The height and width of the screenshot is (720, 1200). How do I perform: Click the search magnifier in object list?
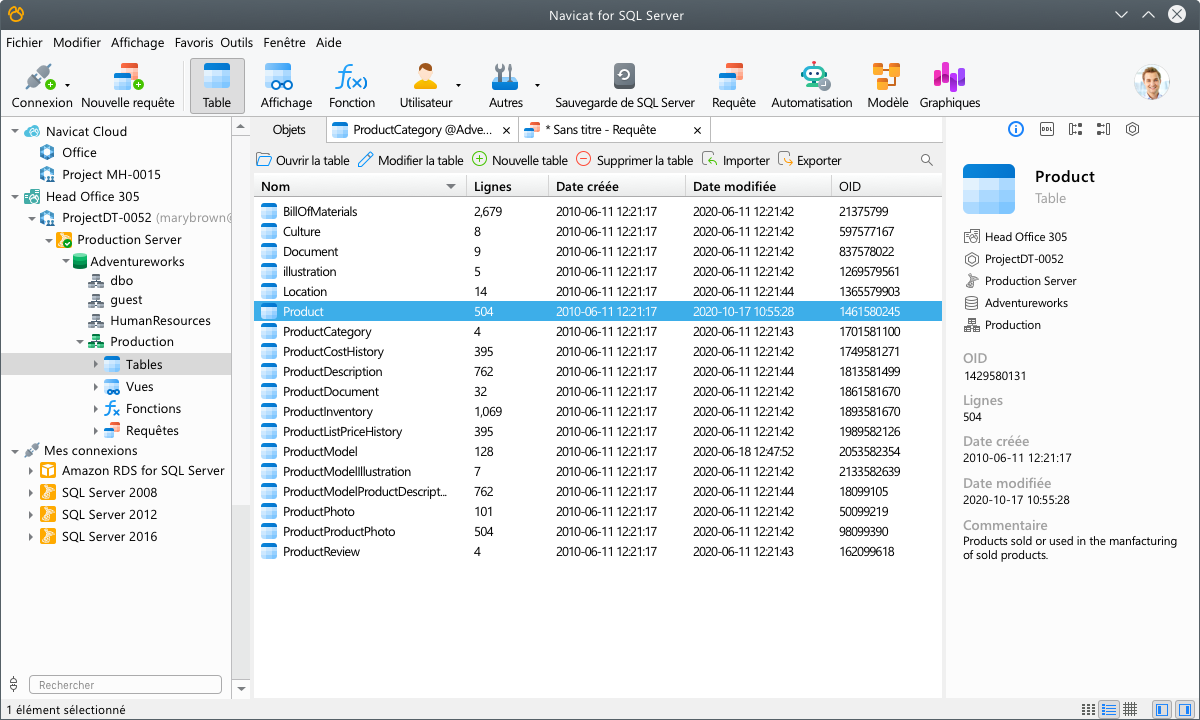pyautogui.click(x=927, y=160)
